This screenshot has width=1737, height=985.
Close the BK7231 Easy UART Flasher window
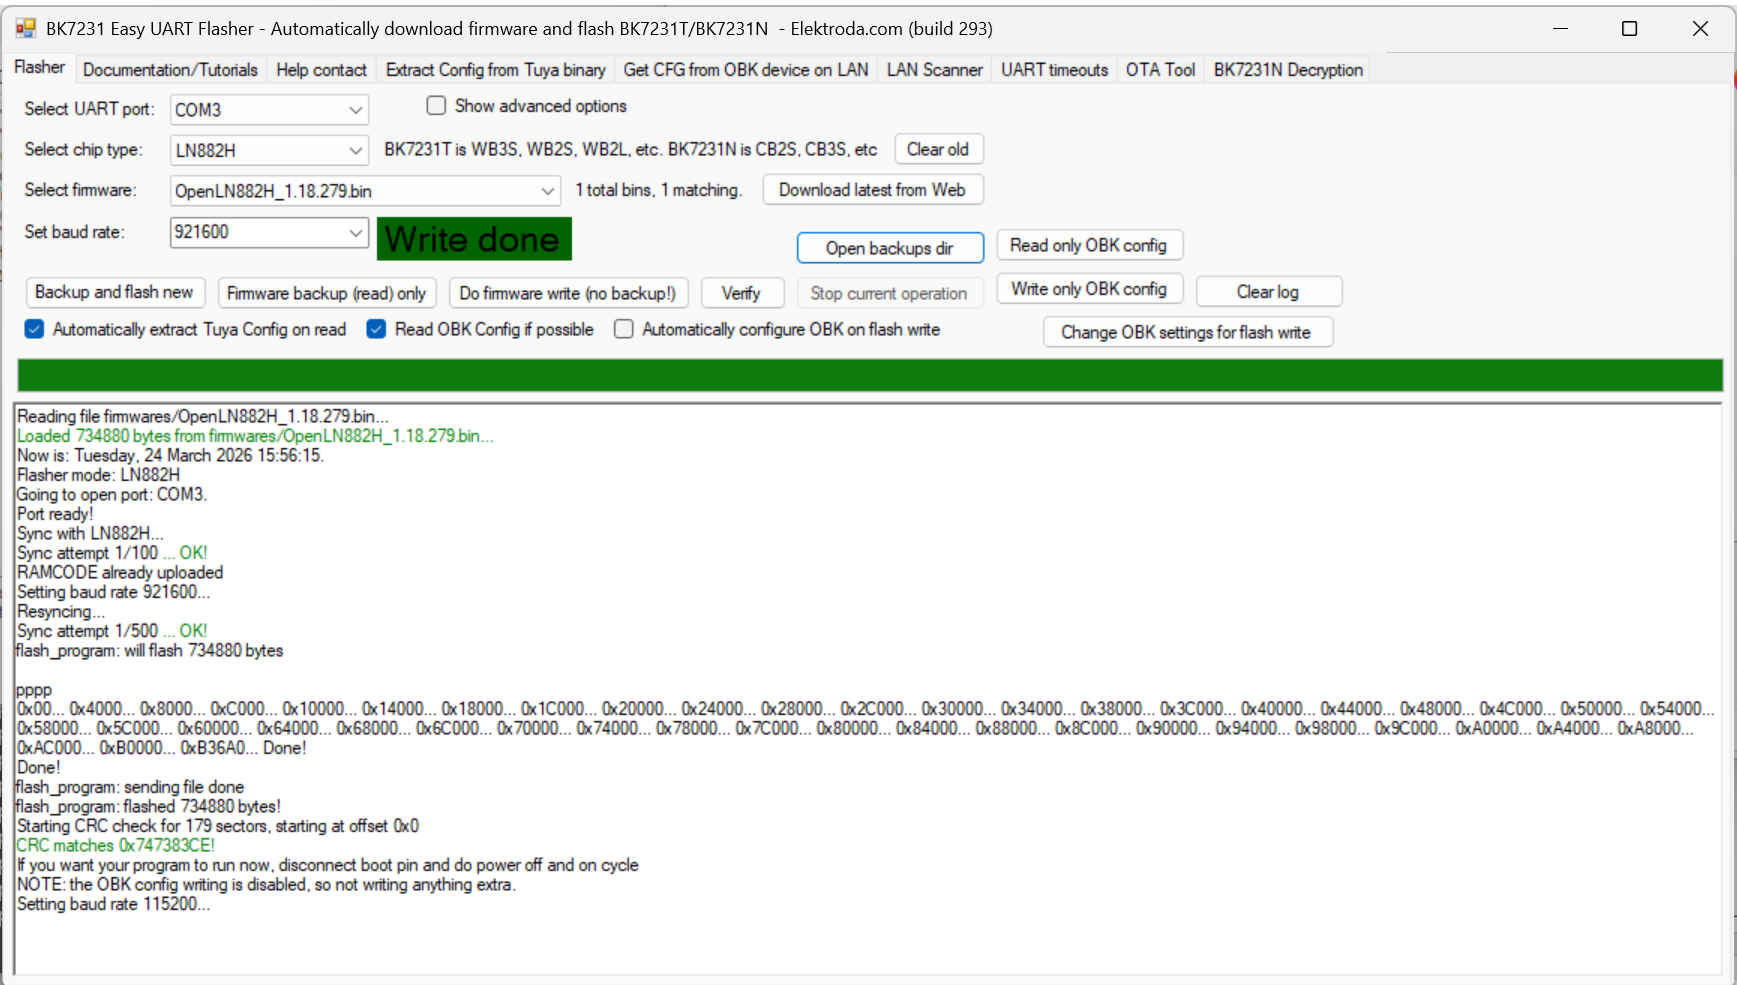tap(1700, 29)
